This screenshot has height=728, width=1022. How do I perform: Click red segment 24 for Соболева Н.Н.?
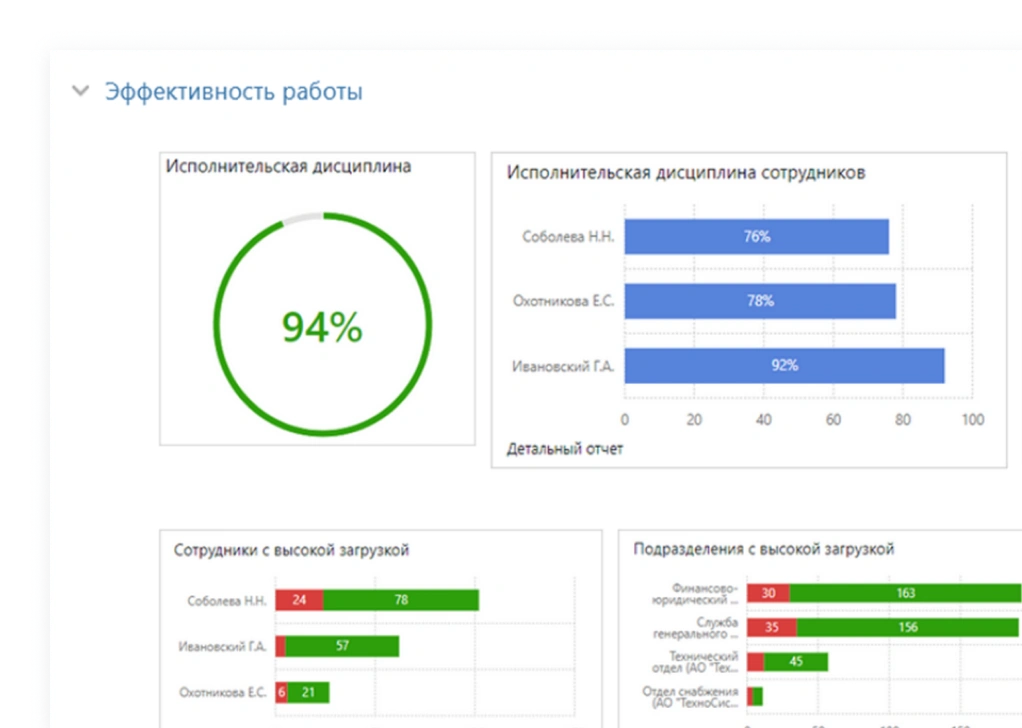tap(299, 600)
